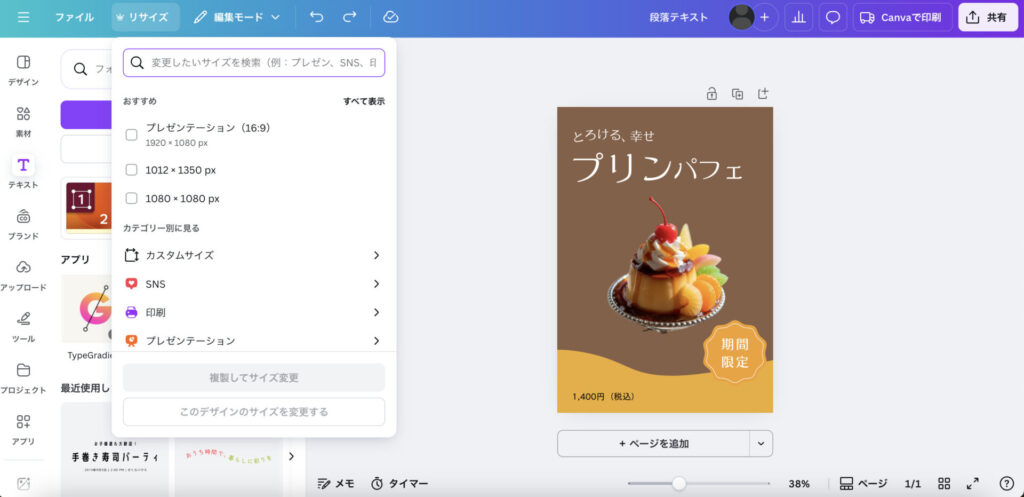Image resolution: width=1024 pixels, height=497 pixels.
Task: Click このデザインのサイズを変更する button
Action: click(254, 412)
